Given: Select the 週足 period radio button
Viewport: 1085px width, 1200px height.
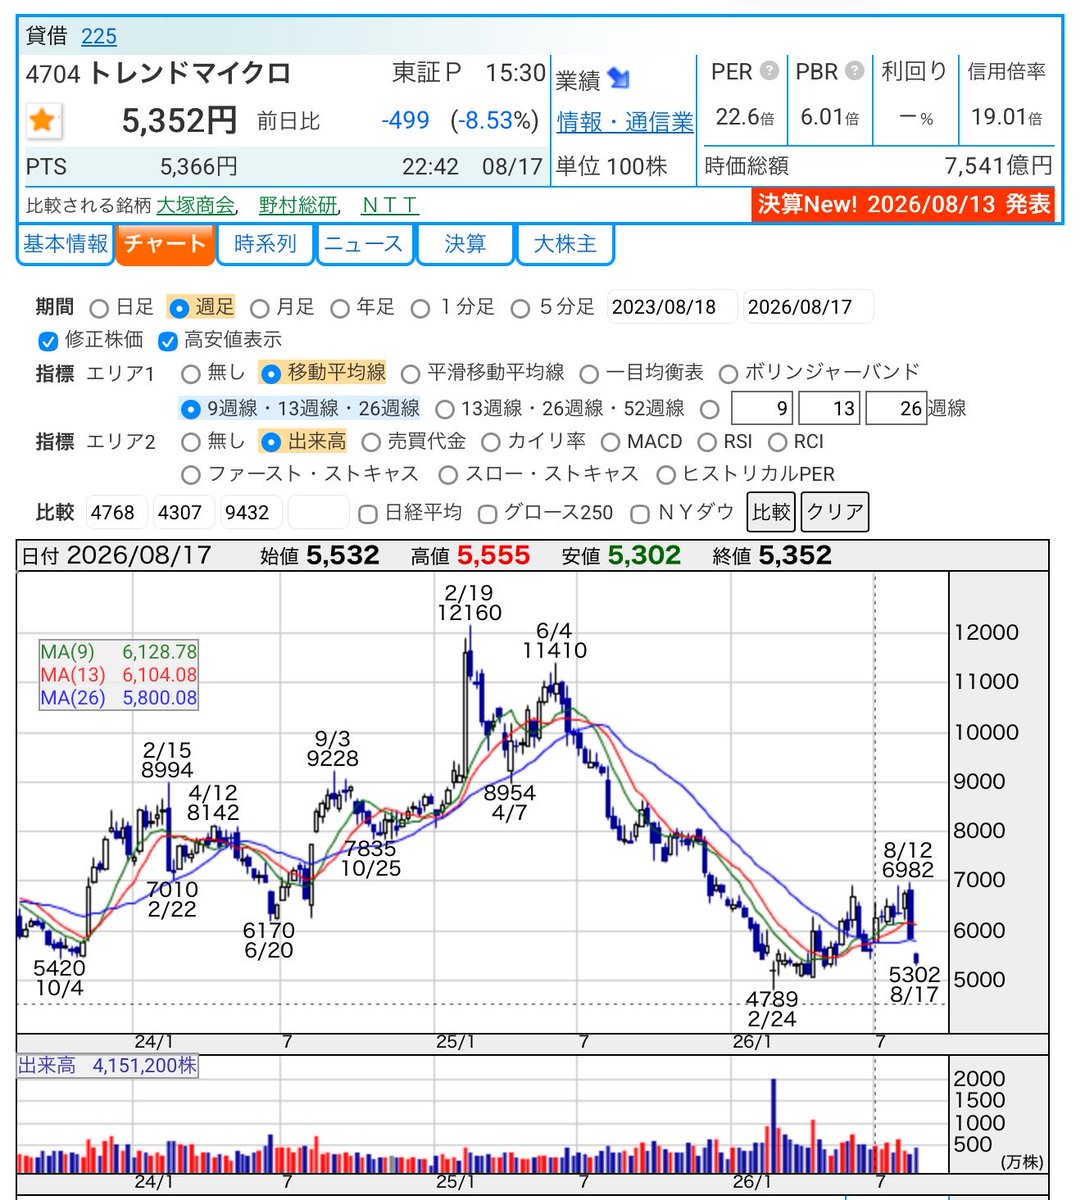Looking at the screenshot, I should [179, 309].
